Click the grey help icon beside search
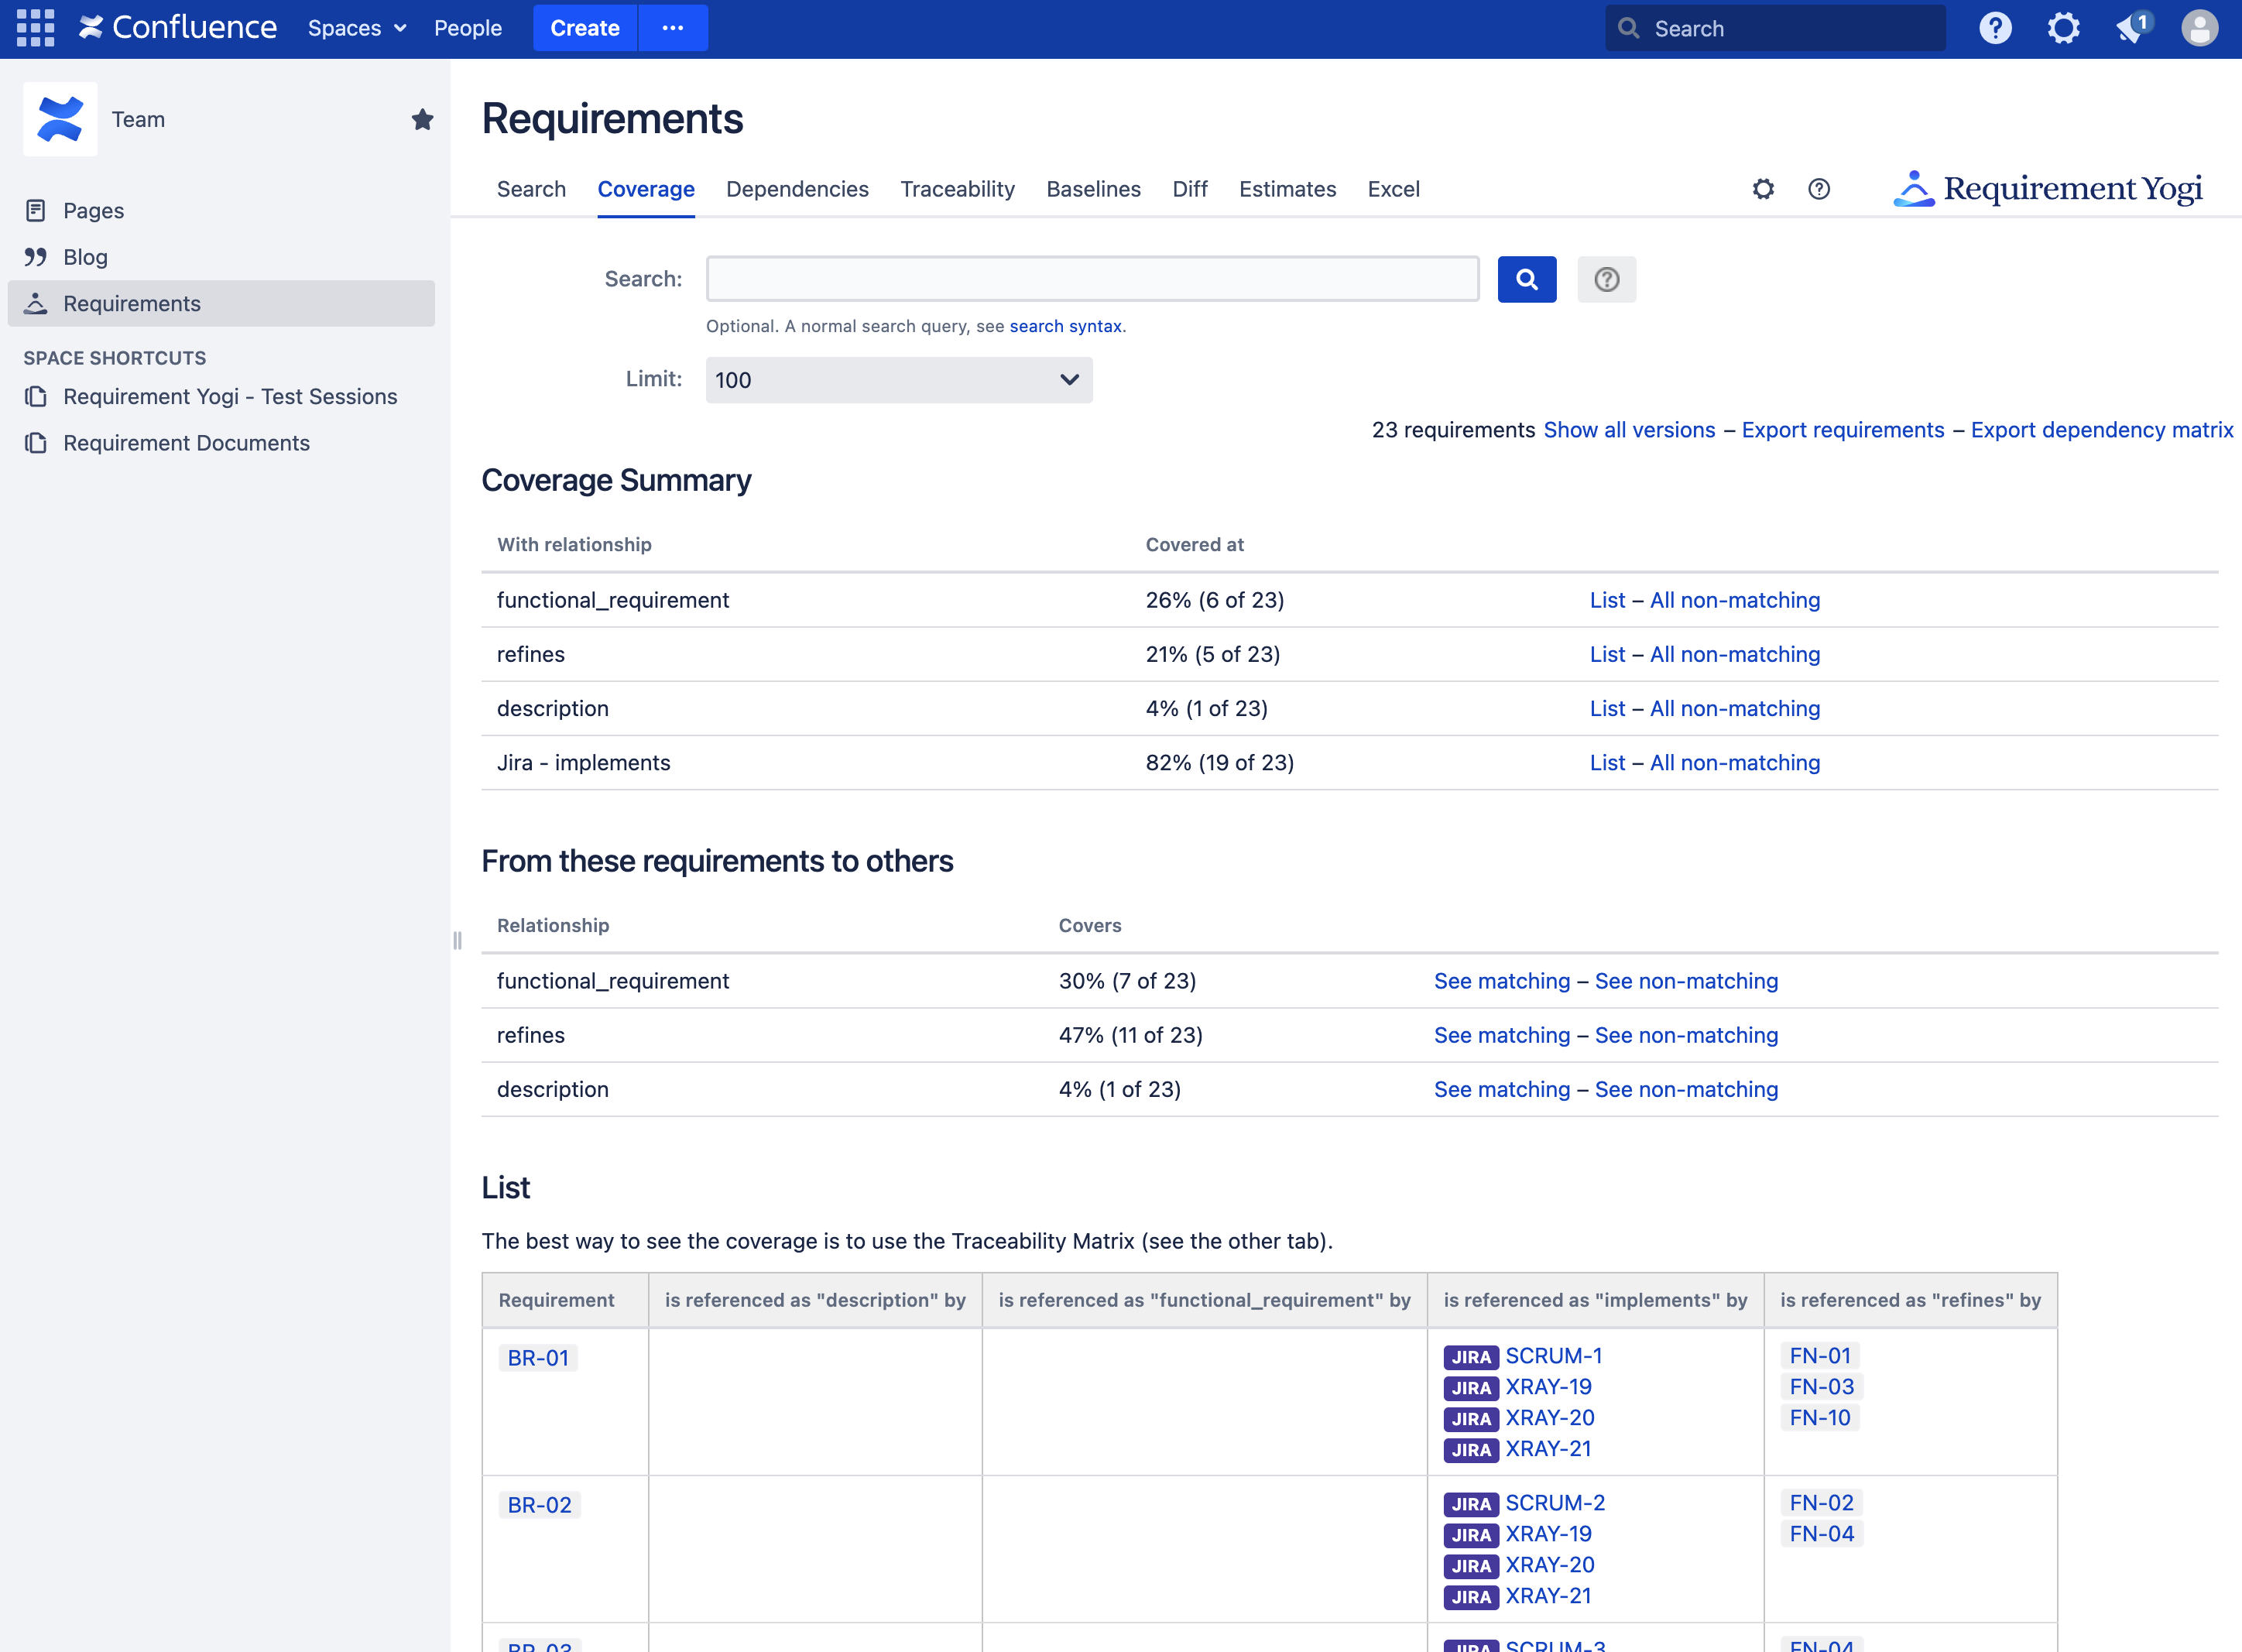2242x1652 pixels. click(1606, 279)
